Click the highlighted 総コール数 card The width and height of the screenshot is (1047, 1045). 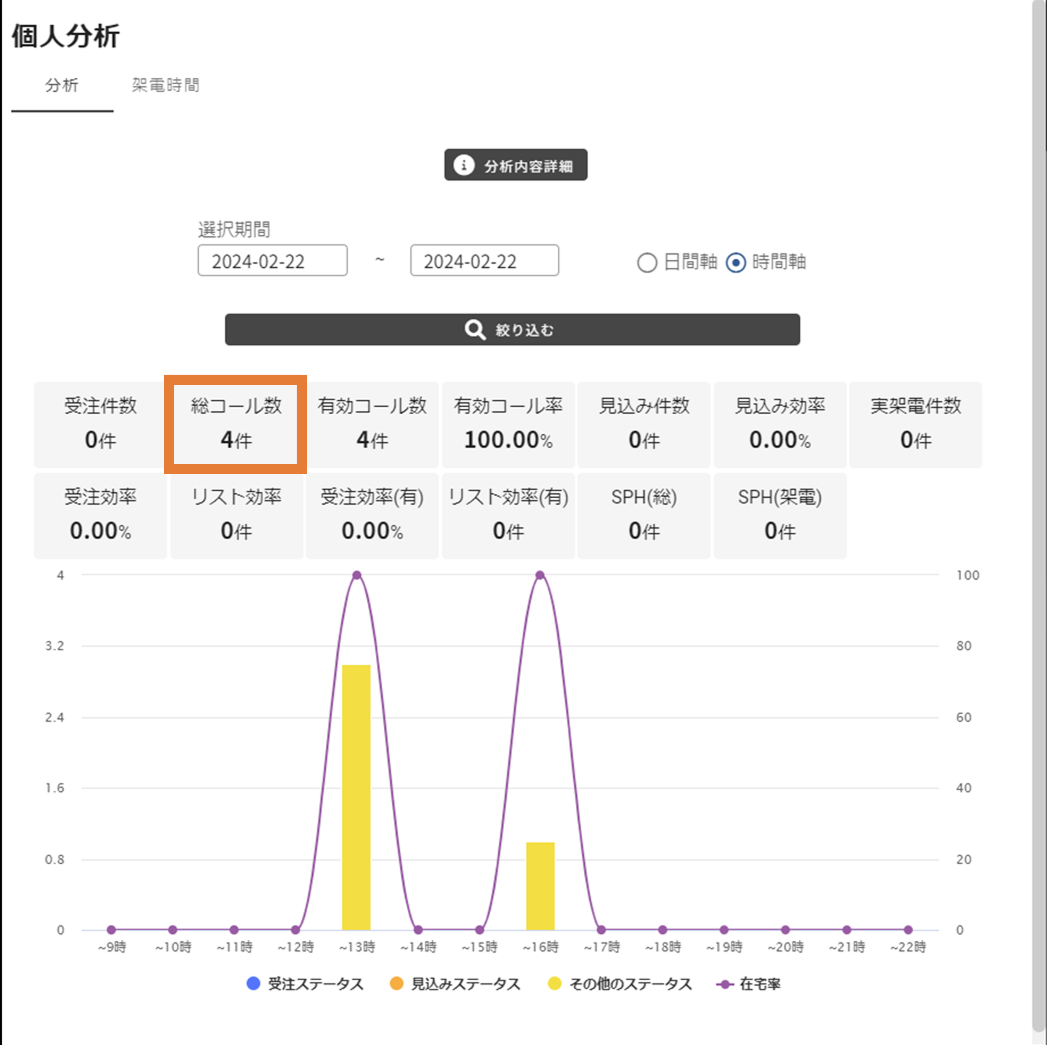tap(236, 423)
